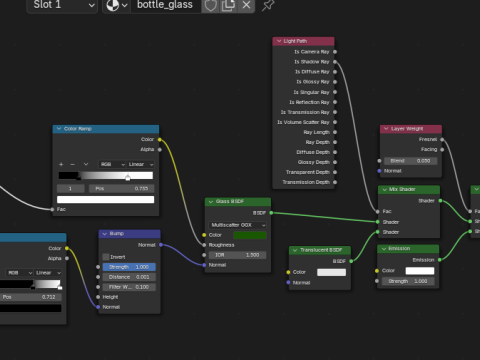Image resolution: width=480 pixels, height=360 pixels.
Task: Click the Layer Weight Fresnel output socket
Action: point(442,139)
